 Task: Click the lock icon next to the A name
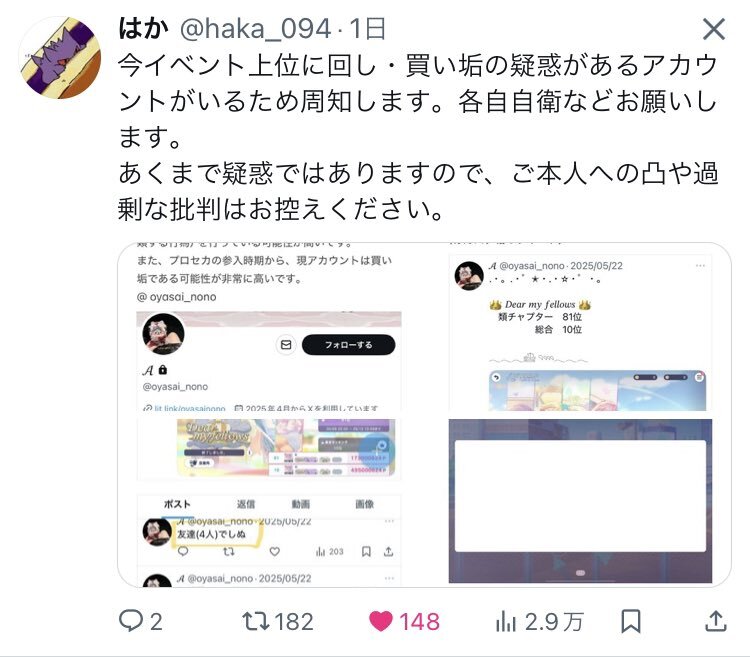[x=163, y=369]
